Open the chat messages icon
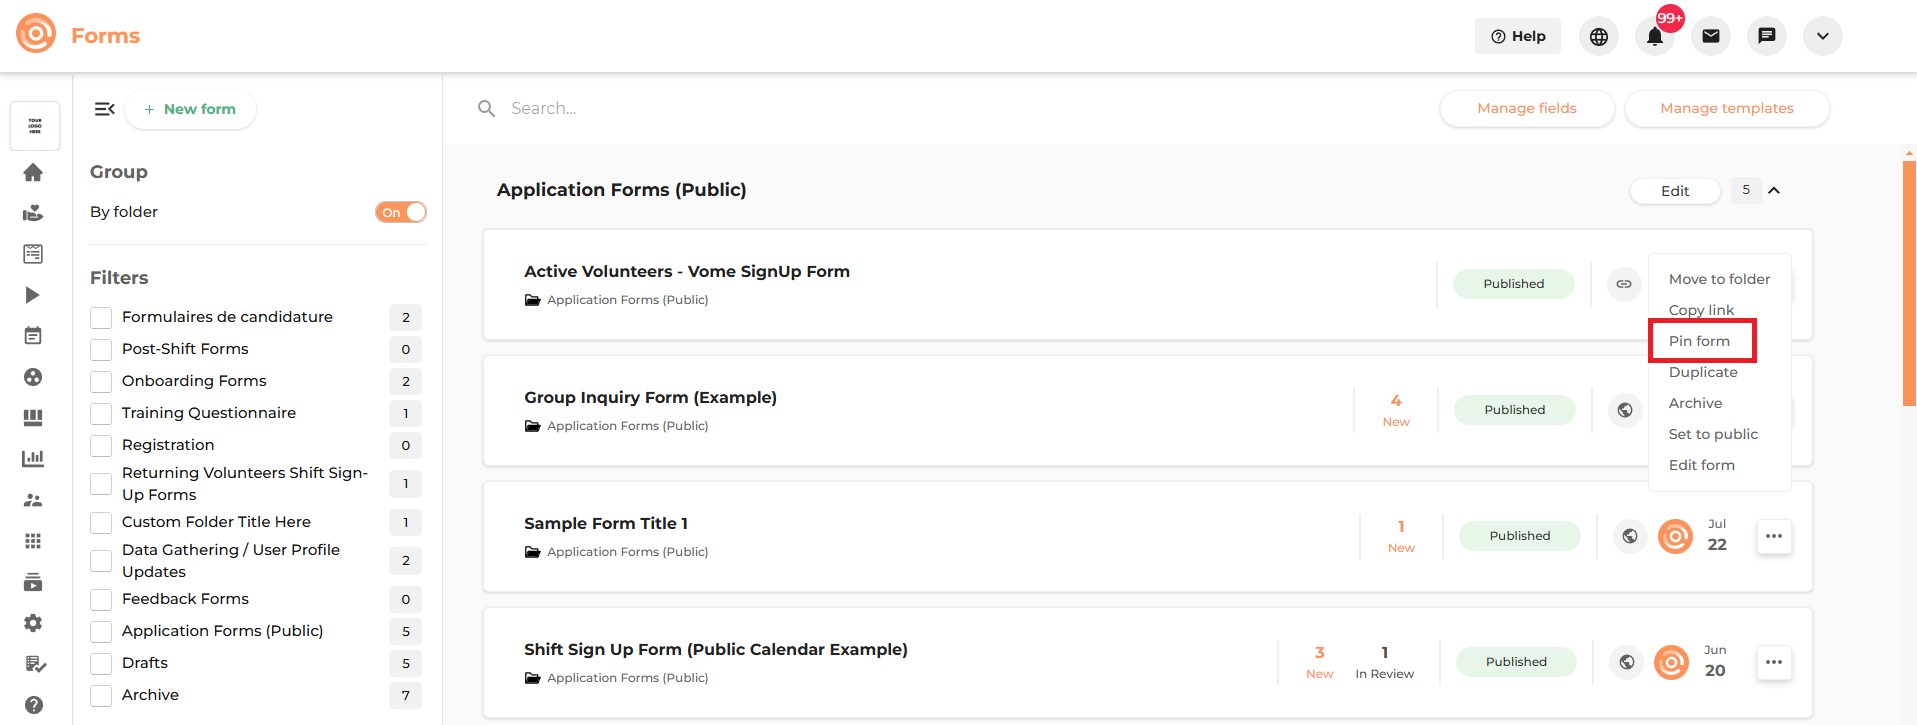This screenshot has height=725, width=1917. point(1767,36)
